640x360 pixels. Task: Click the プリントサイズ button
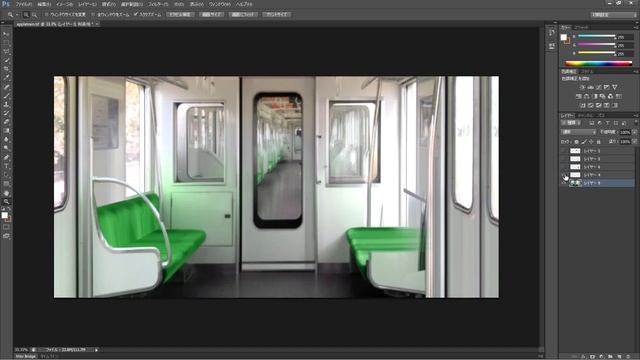[x=277, y=15]
